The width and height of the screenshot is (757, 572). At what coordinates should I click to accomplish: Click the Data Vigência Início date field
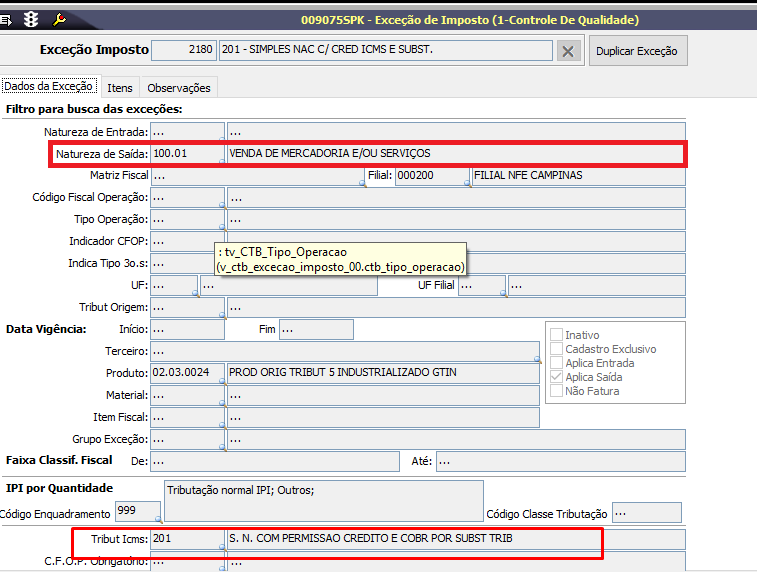tap(187, 329)
